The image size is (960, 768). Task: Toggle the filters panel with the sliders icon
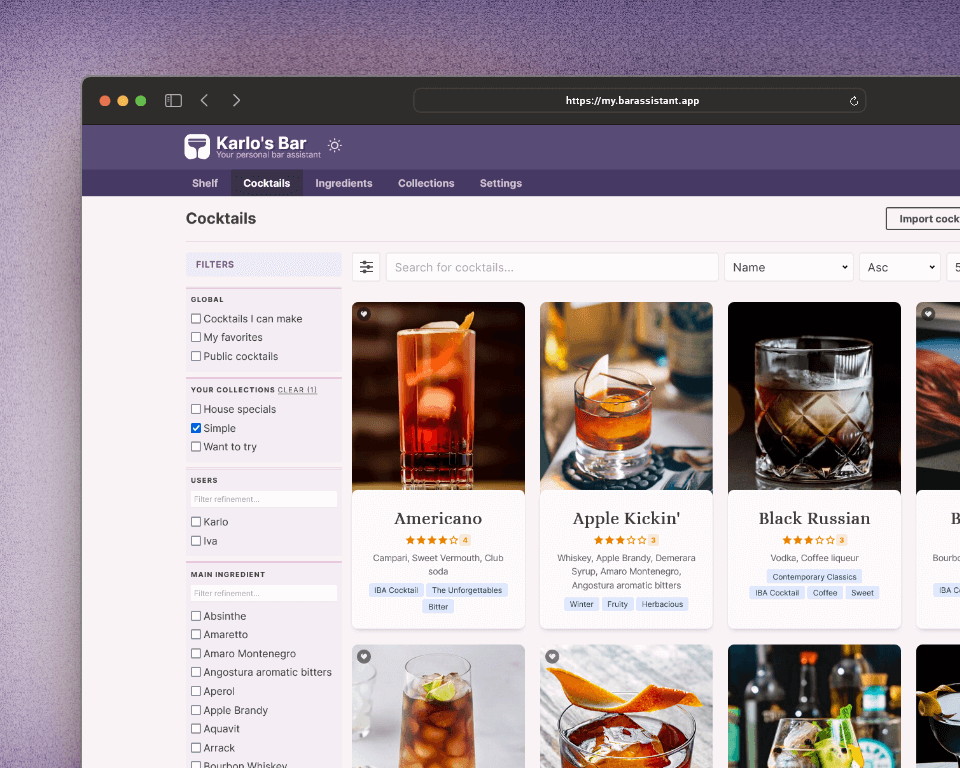pos(366,267)
